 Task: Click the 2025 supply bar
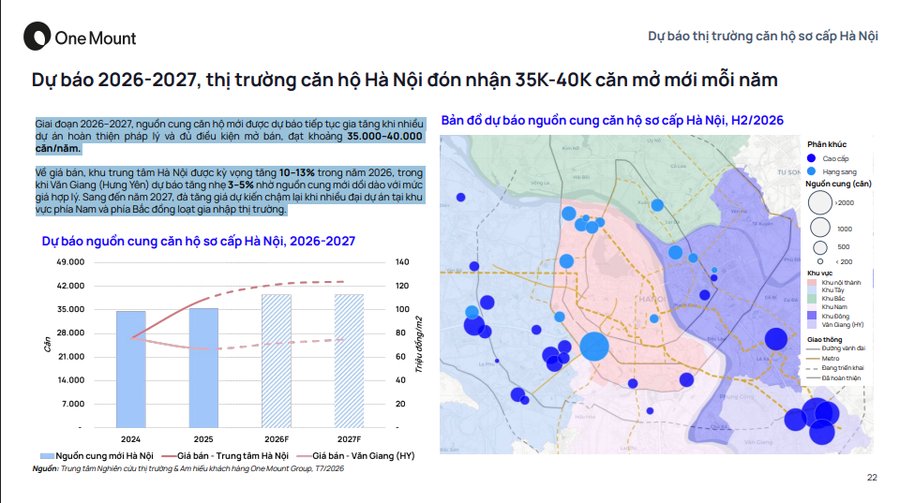coord(203,367)
